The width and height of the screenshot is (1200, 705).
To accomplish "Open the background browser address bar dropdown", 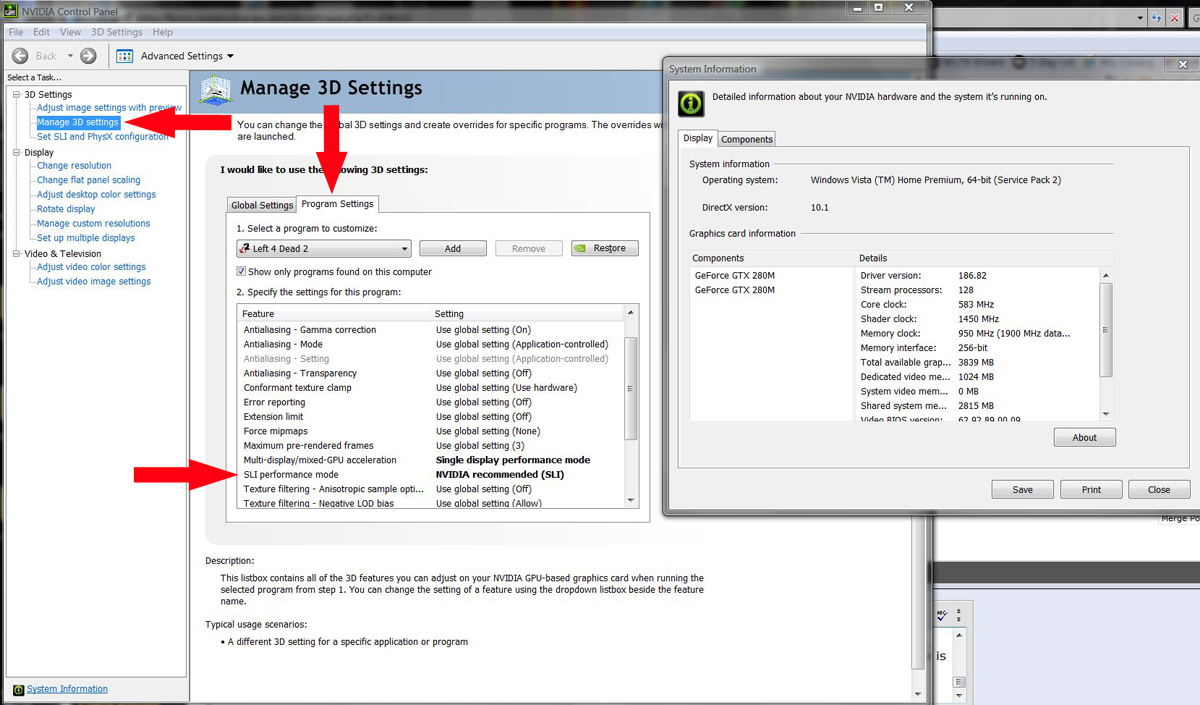I will [1140, 18].
